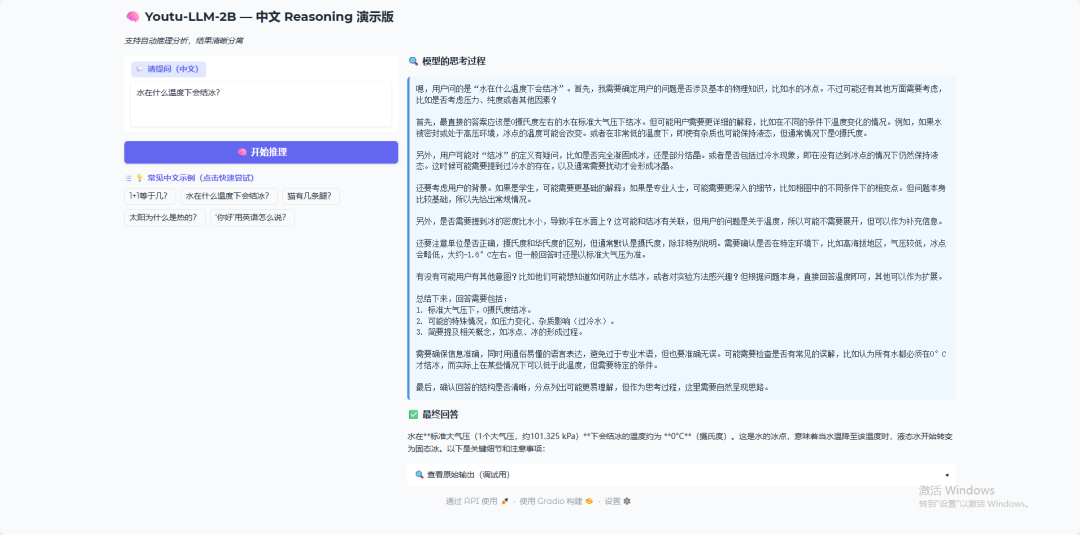Click the green checkmark icon beside 最终回答
Image resolution: width=1080 pixels, height=535 pixels.
coord(413,415)
